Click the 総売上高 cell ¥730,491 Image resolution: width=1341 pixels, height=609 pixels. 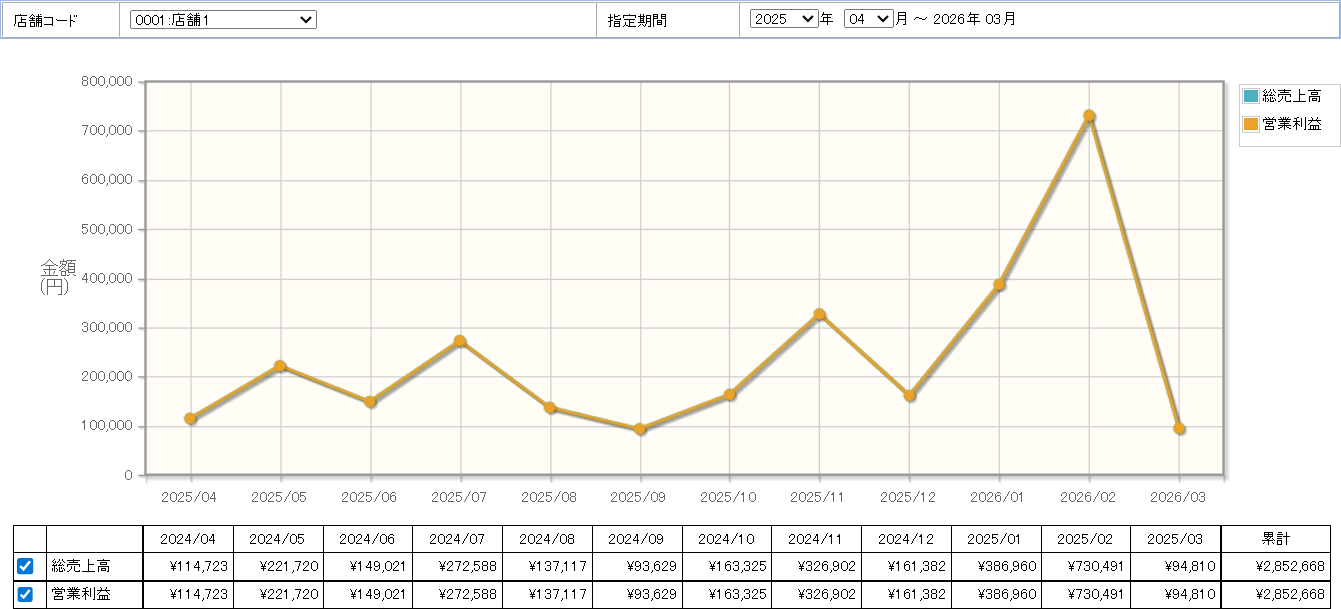point(1086,566)
